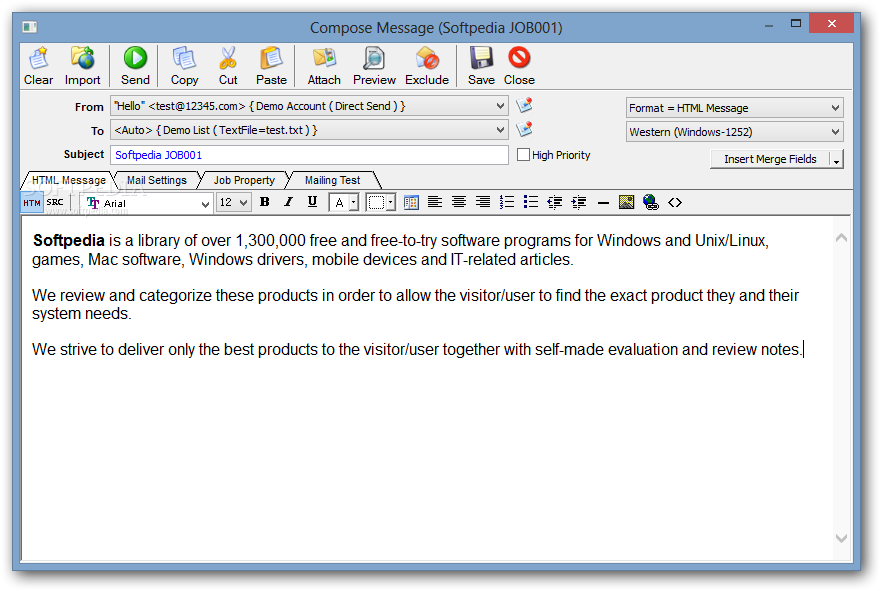Click the window system menu icon in the title bar
This screenshot has height=591, width=881.
[x=30, y=26]
